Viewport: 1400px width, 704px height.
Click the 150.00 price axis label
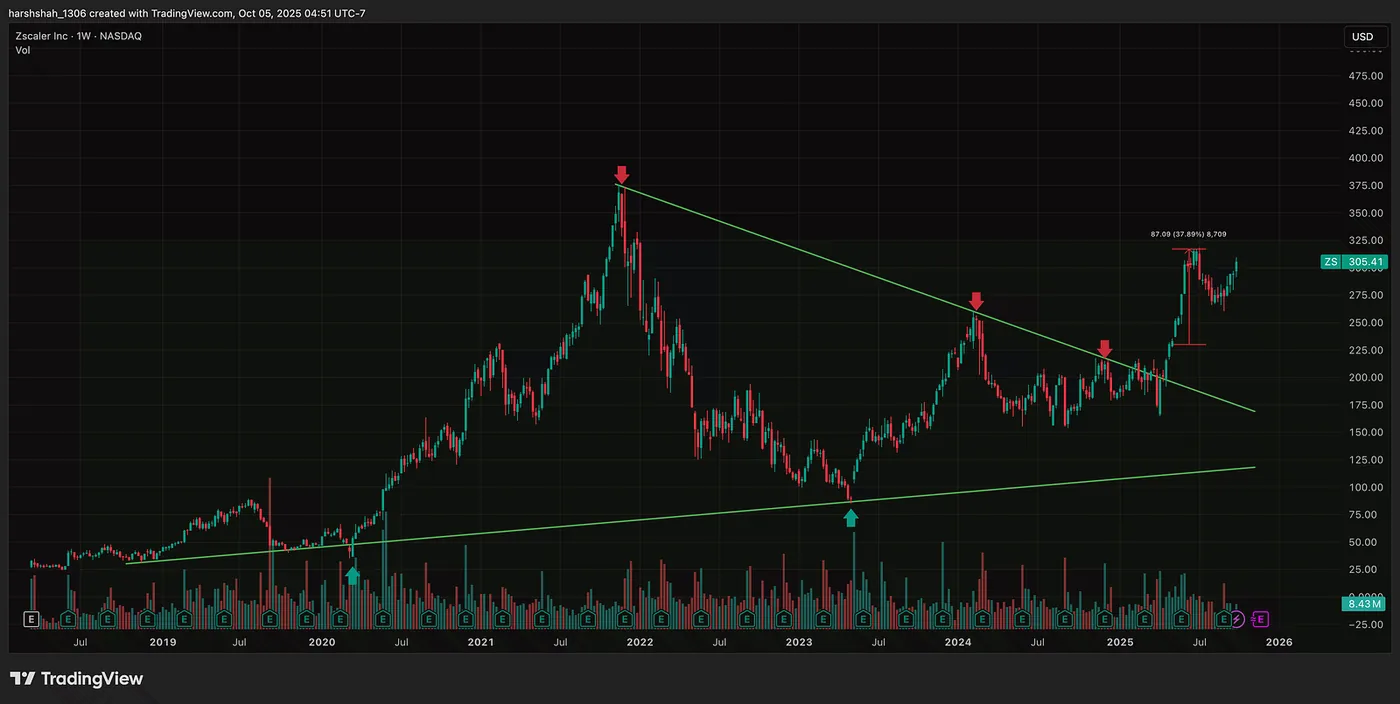coord(1365,432)
